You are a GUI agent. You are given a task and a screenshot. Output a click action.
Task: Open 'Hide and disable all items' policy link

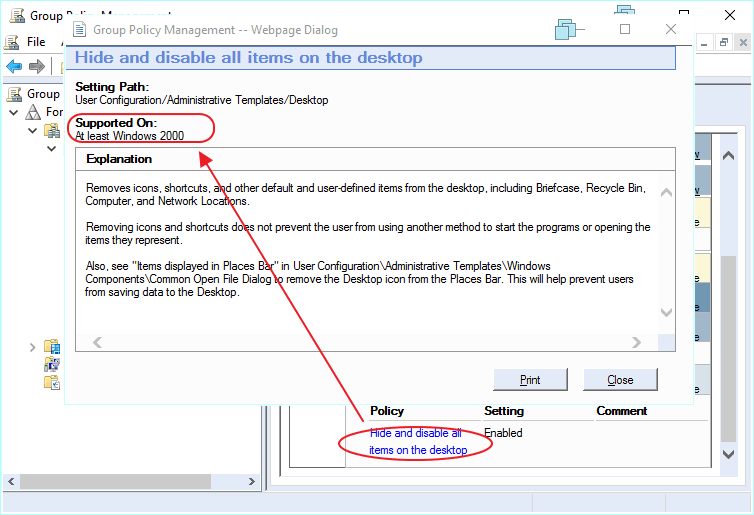tap(418, 441)
